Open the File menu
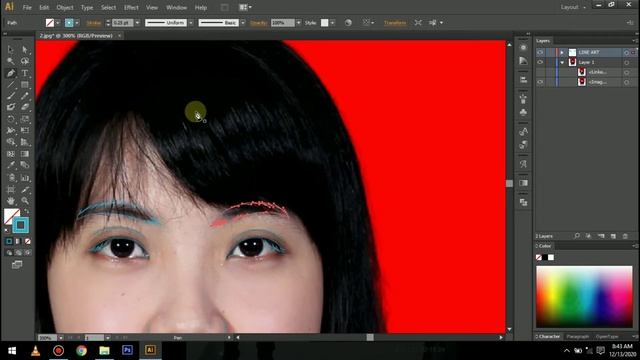The image size is (640, 360). [x=27, y=7]
